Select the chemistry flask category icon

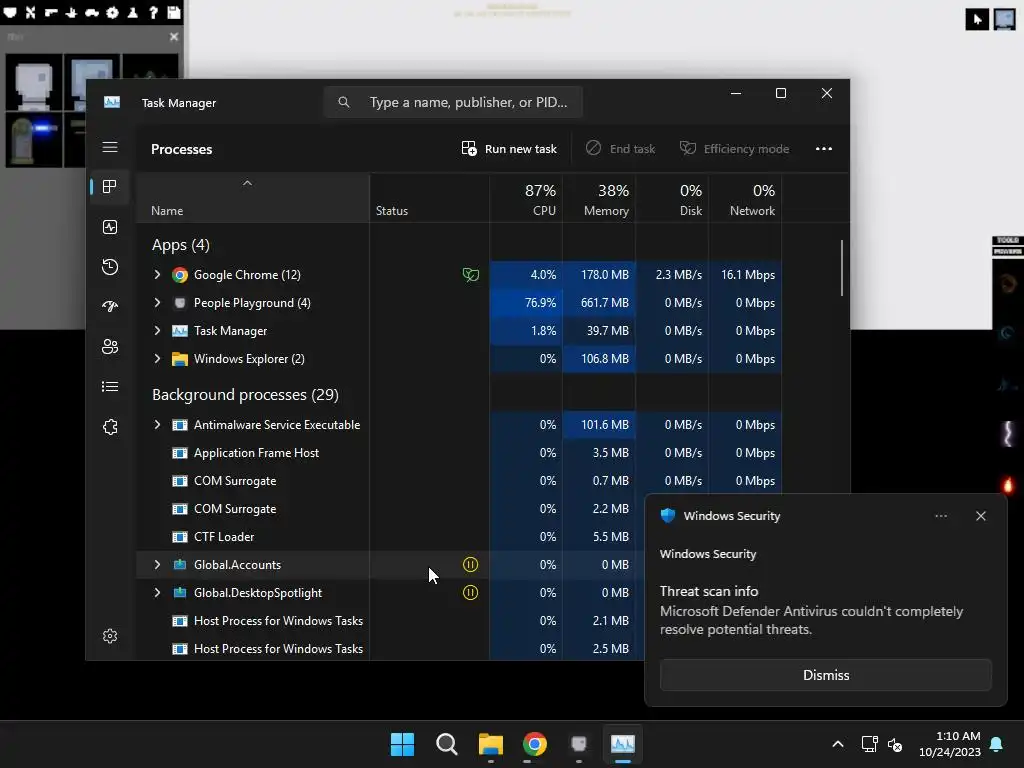pyautogui.click(x=133, y=12)
